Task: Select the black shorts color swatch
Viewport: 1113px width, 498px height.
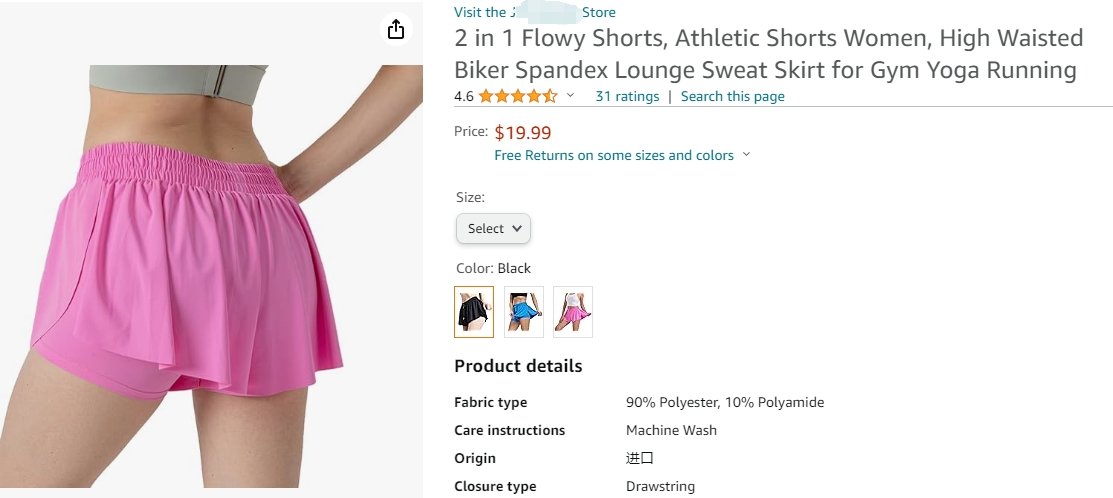Action: click(473, 311)
